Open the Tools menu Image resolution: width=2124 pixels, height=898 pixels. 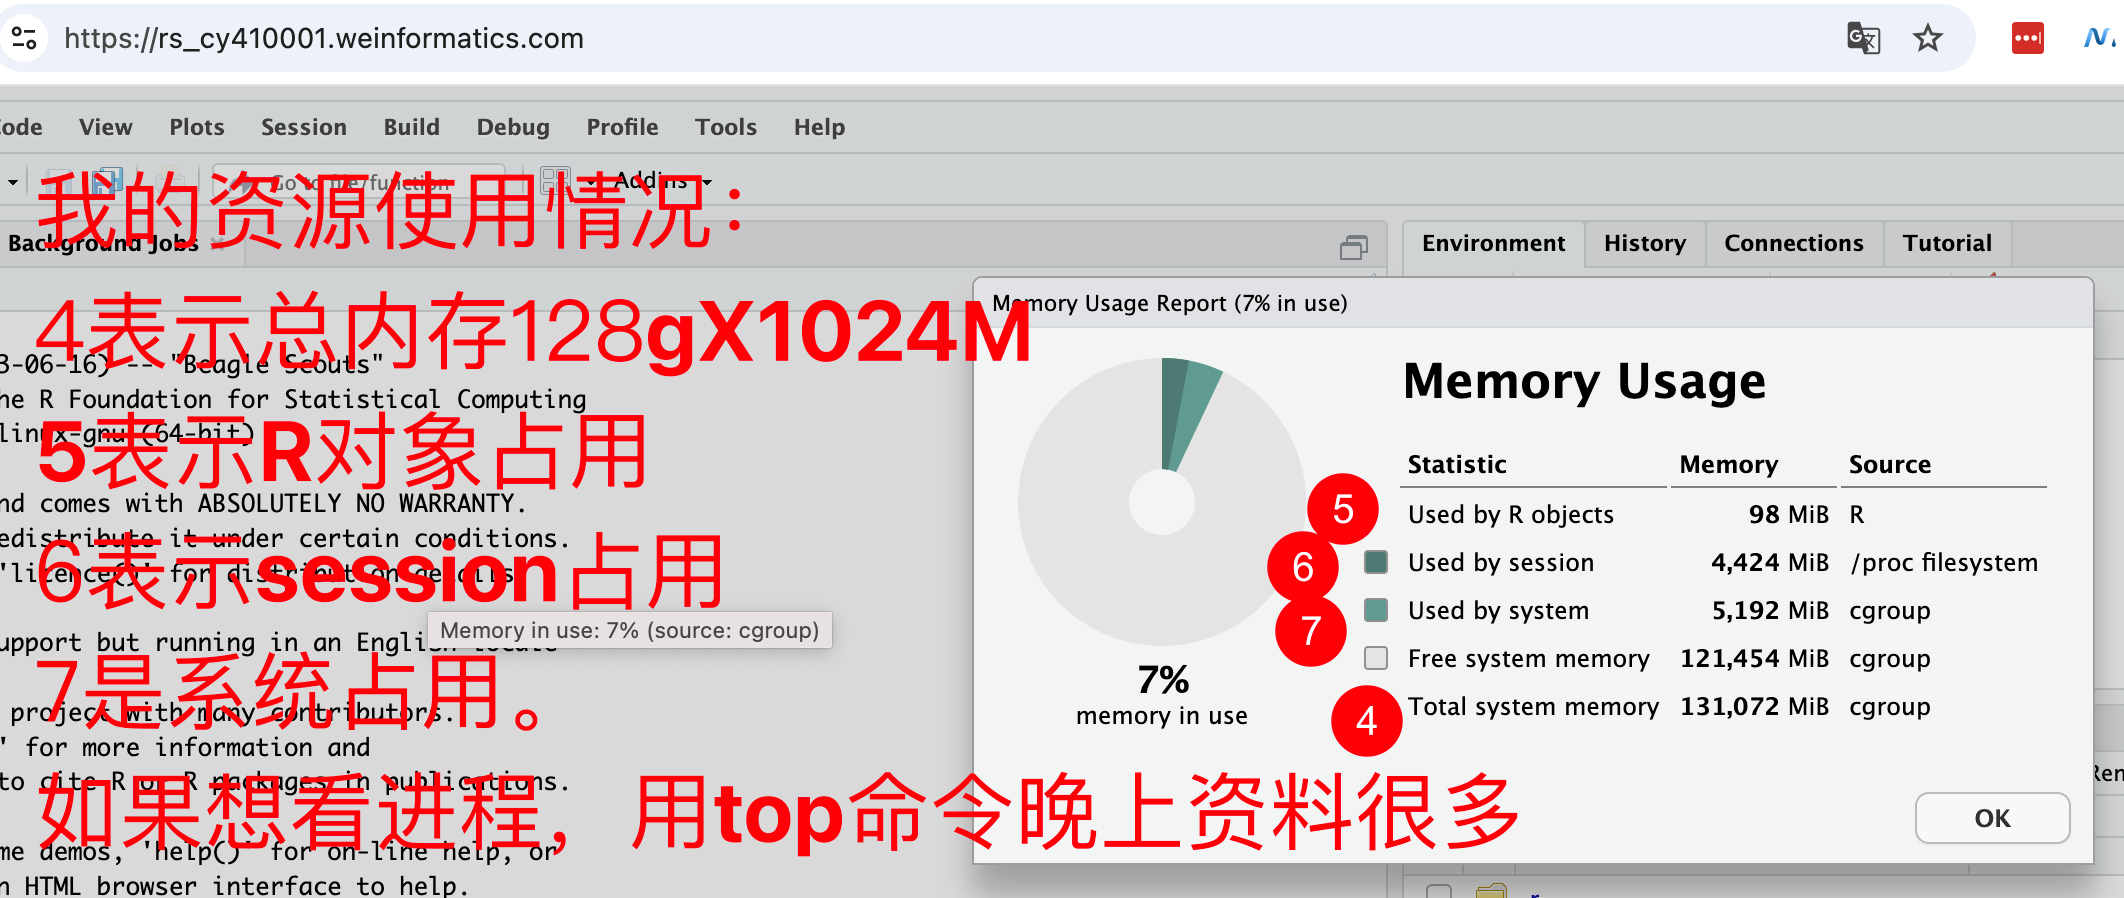725,127
